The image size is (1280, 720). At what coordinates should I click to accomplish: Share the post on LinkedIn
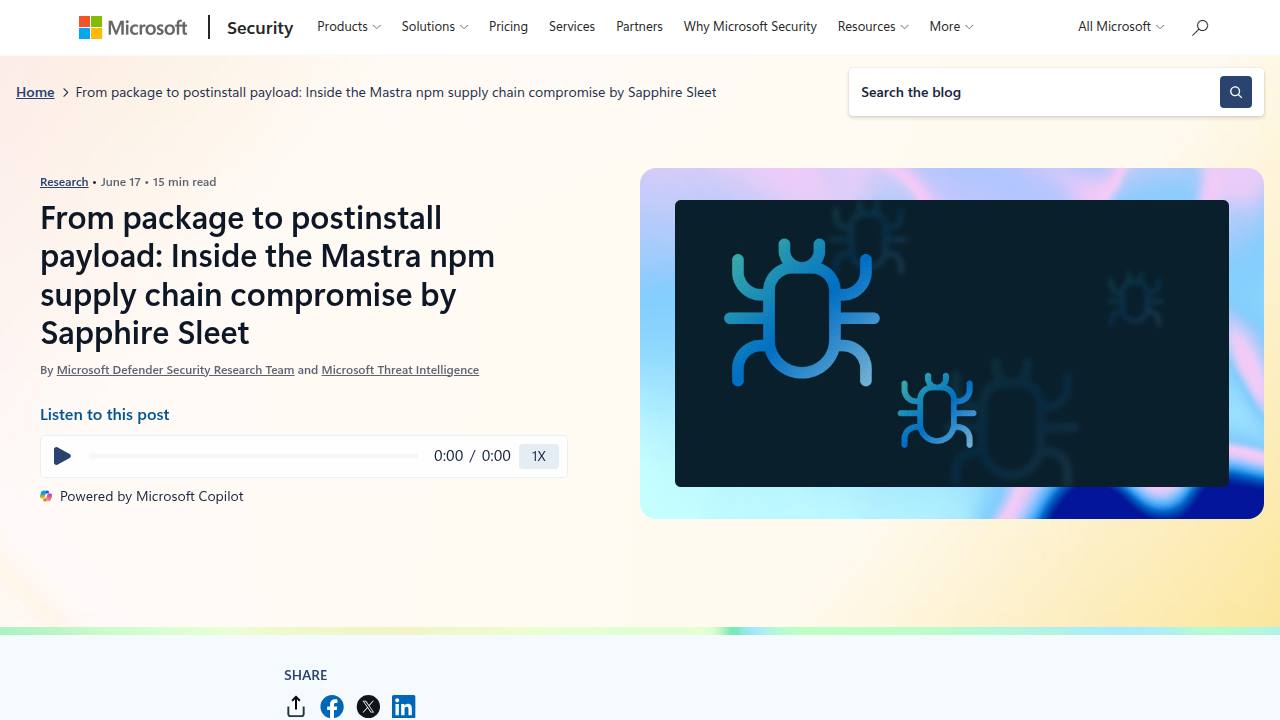pyautogui.click(x=404, y=707)
